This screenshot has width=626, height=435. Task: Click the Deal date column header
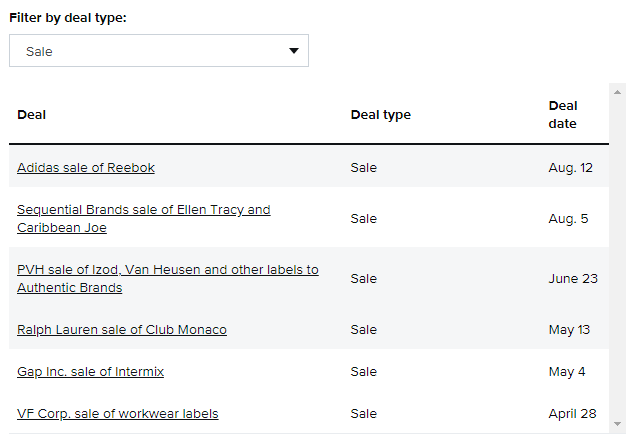point(563,115)
